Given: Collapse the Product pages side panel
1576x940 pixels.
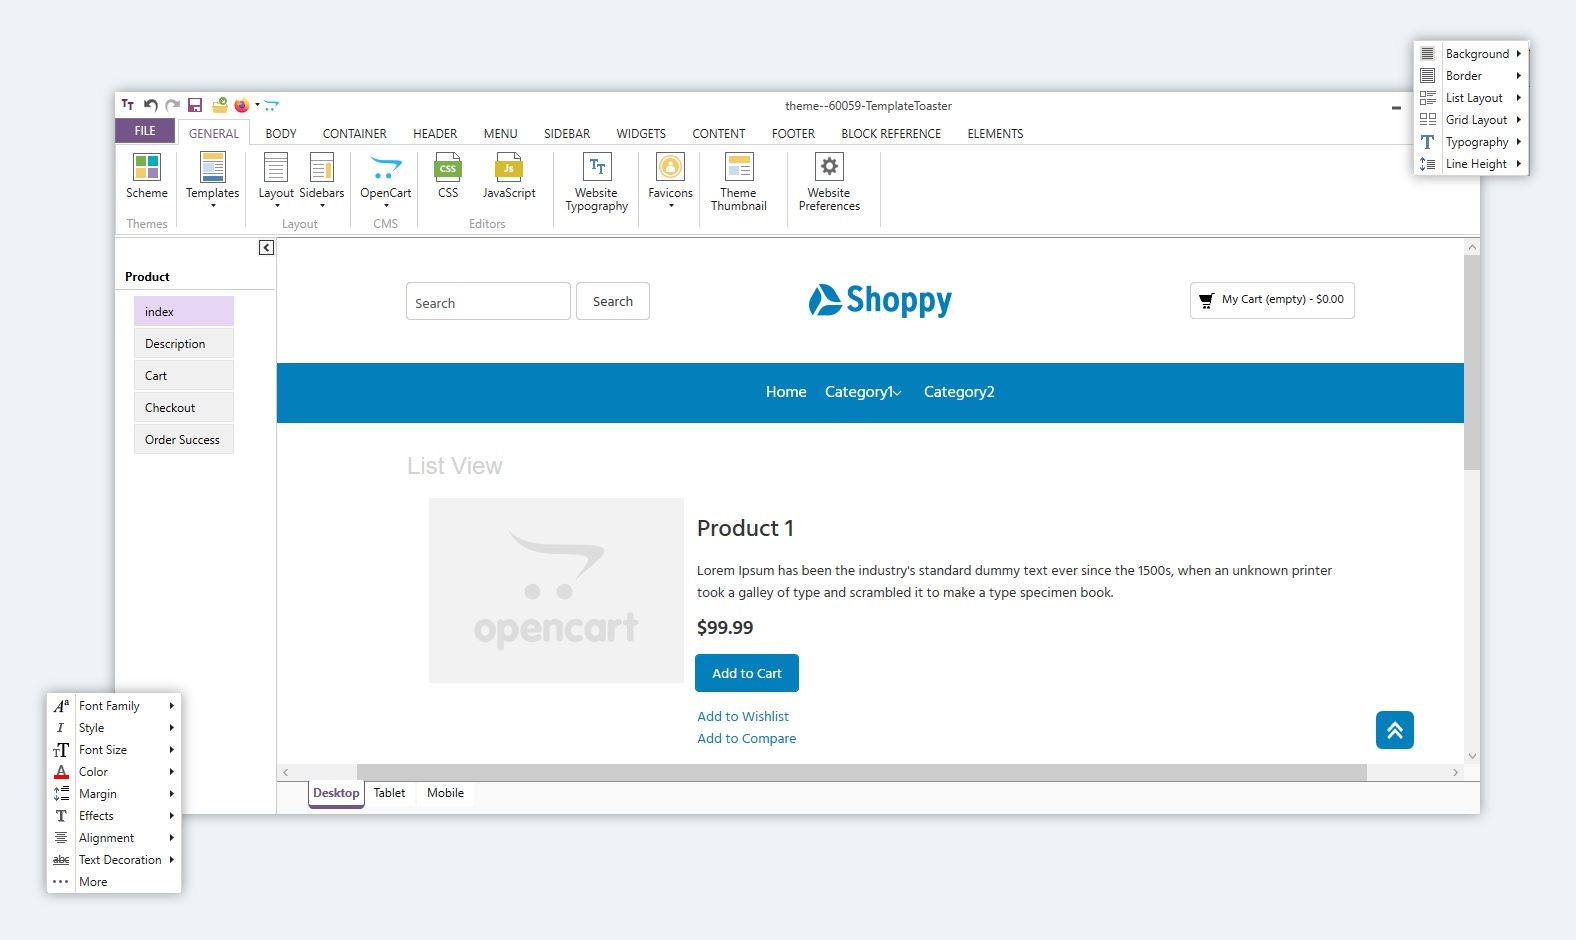Looking at the screenshot, I should [266, 247].
